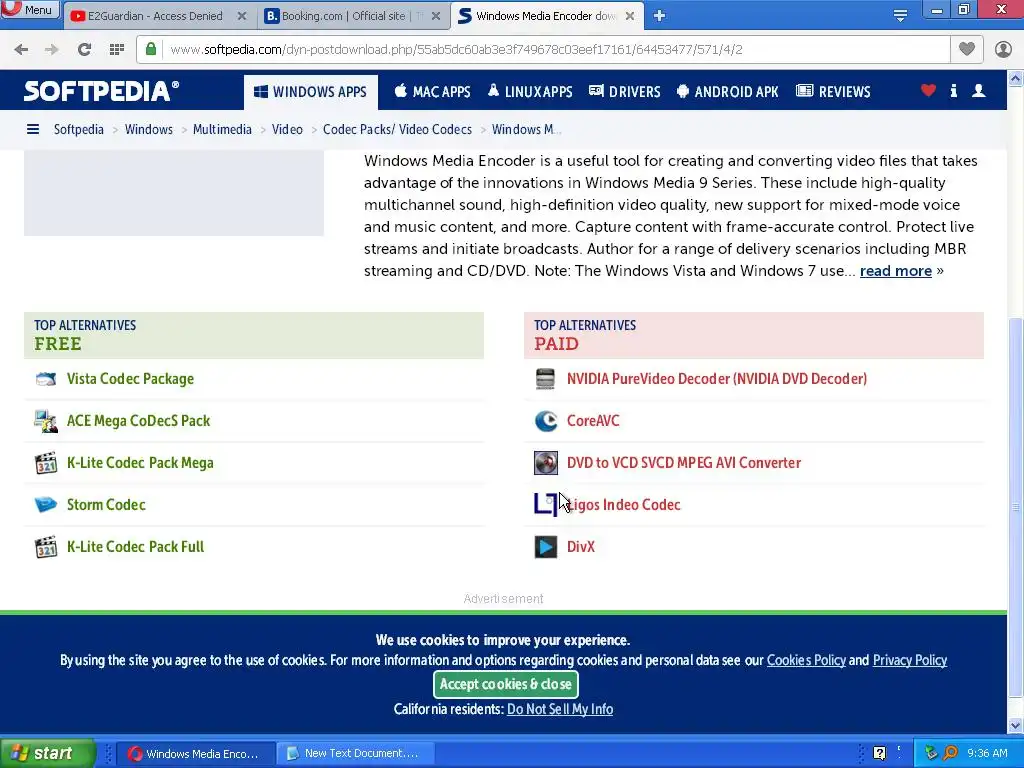1024x768 pixels.
Task: Open the Android APK section
Action: pos(728,92)
